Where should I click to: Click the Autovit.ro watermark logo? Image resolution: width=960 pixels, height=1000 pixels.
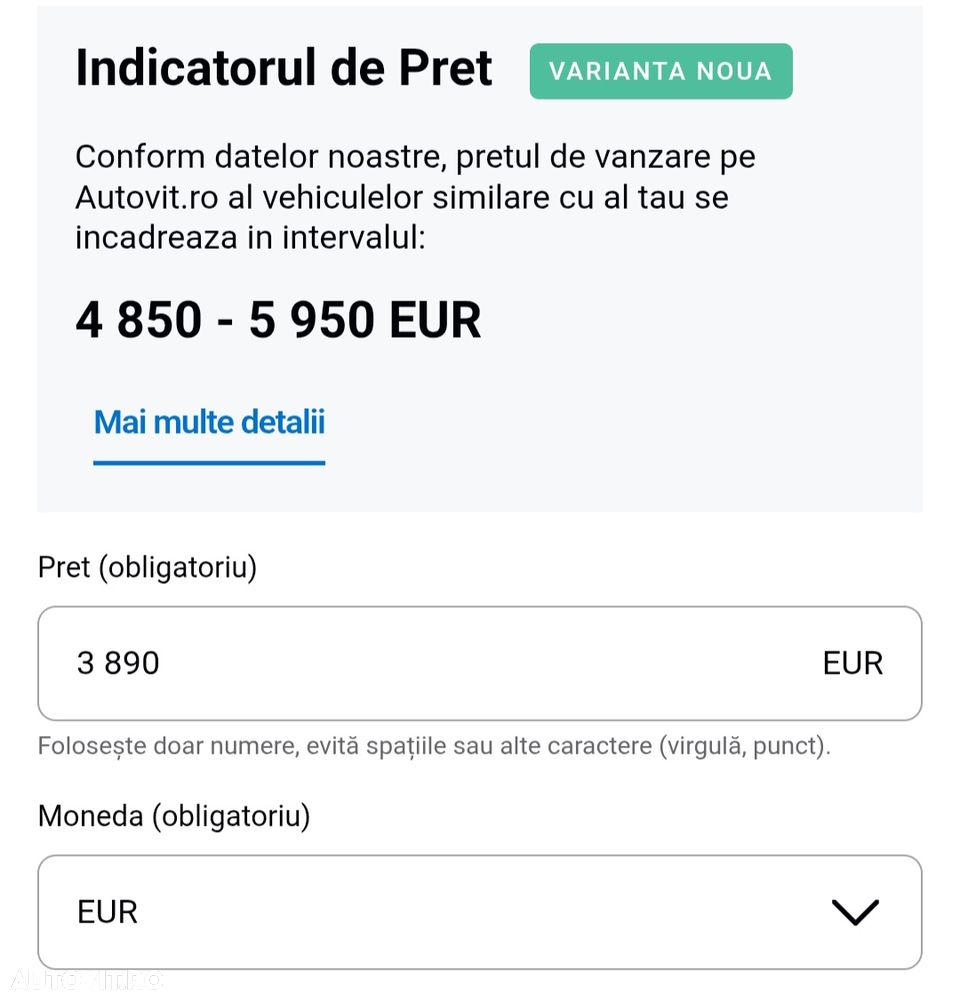(x=86, y=979)
